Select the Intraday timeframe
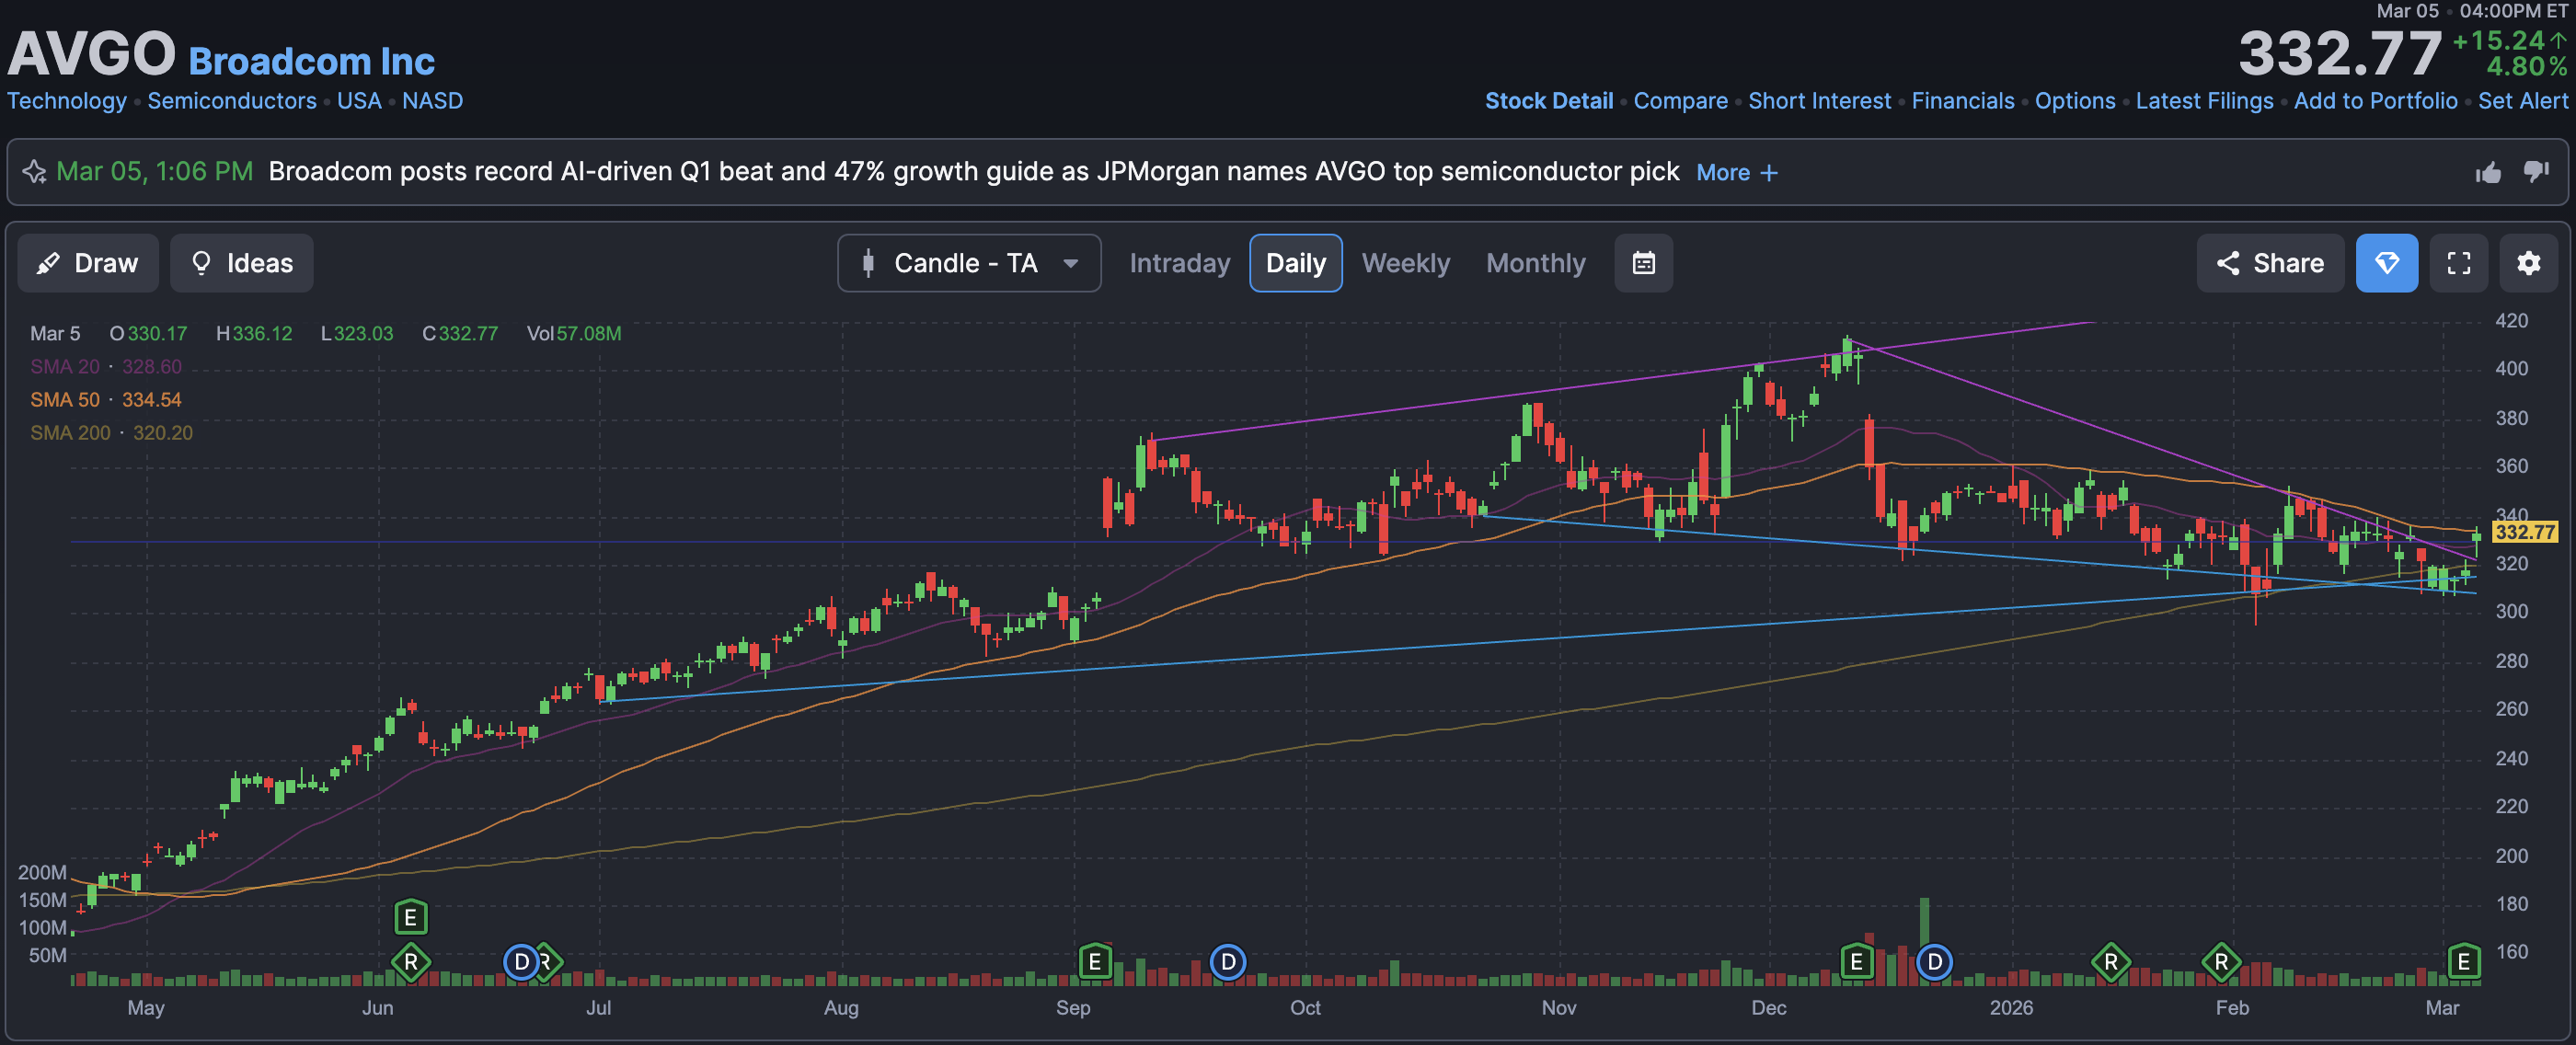 tap(1179, 263)
